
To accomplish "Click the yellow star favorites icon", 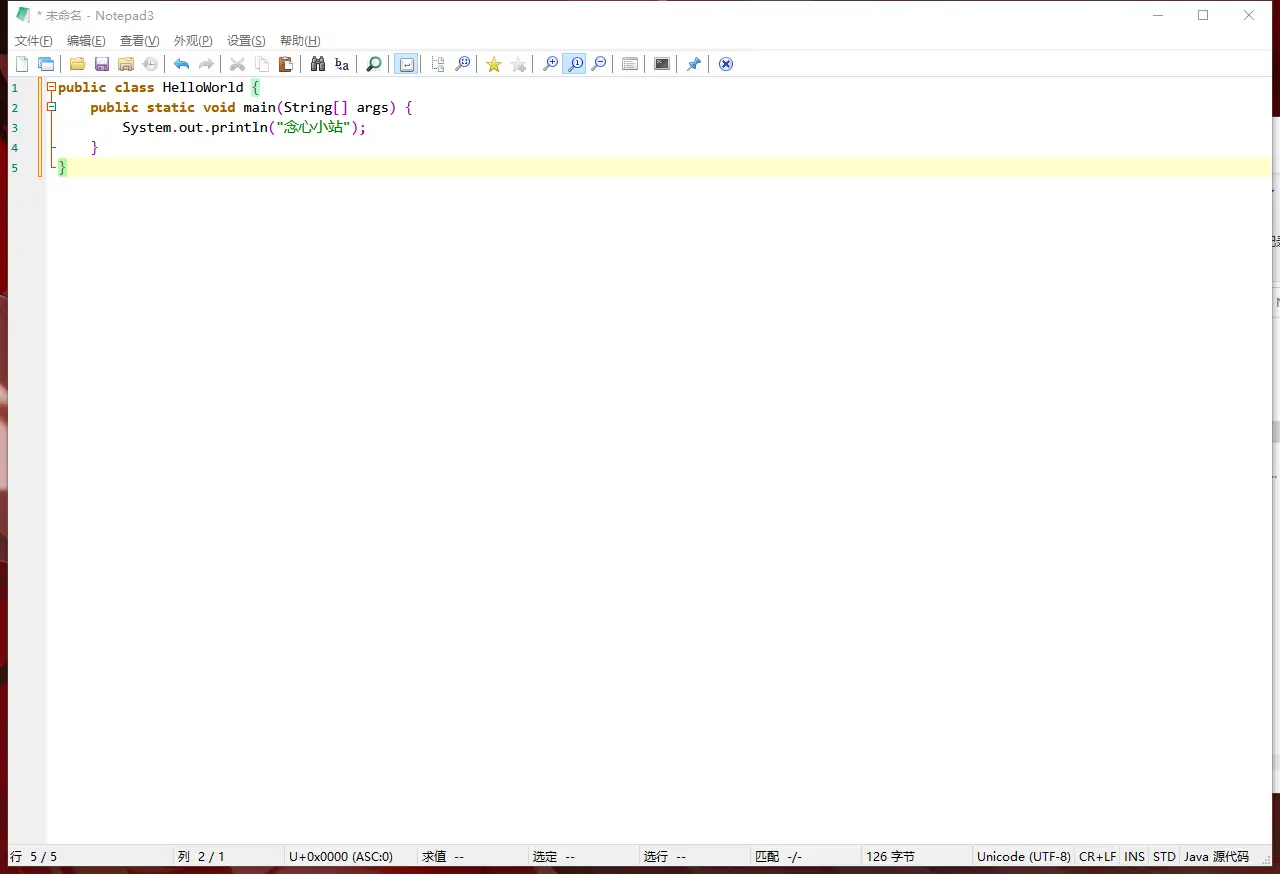I will 493,64.
